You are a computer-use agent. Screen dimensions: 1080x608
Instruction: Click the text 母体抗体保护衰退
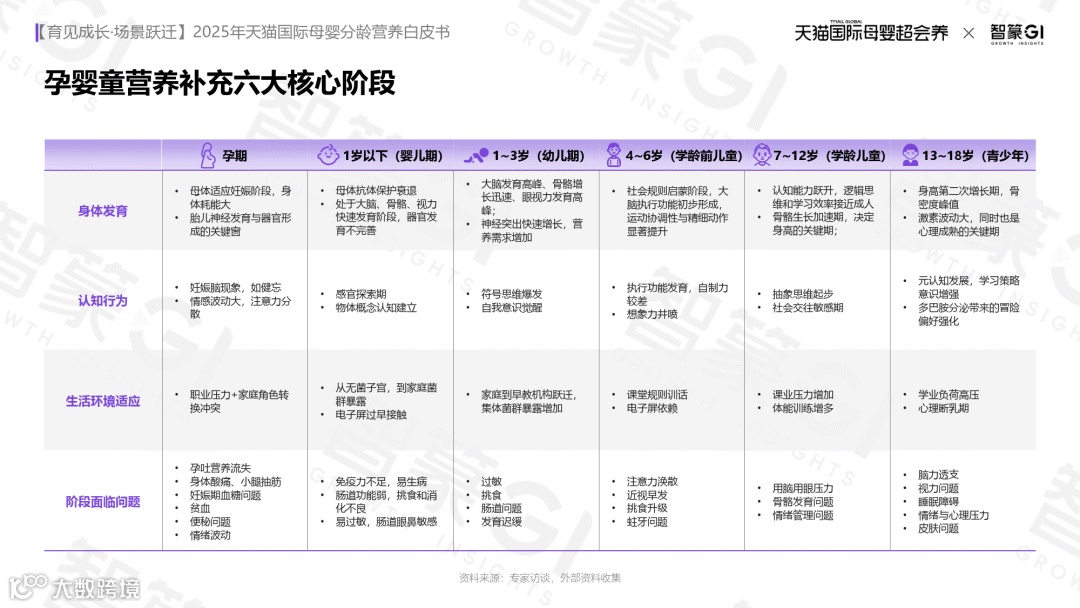(x=375, y=191)
